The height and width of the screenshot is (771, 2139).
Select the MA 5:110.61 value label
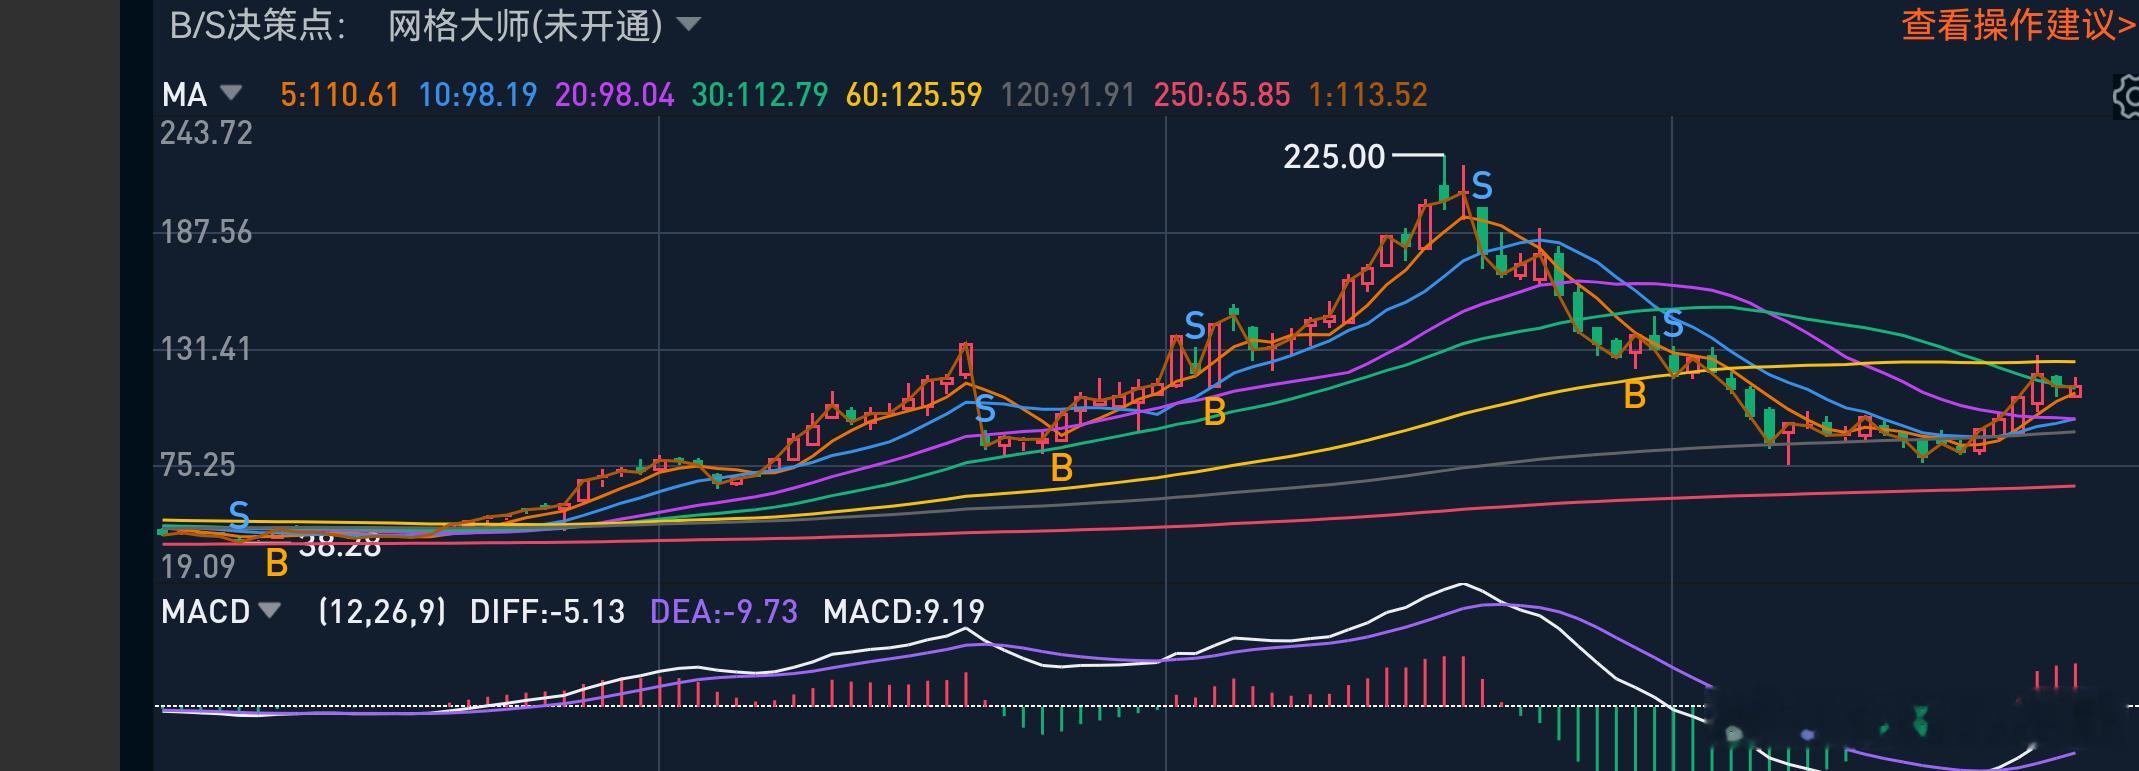coord(340,95)
